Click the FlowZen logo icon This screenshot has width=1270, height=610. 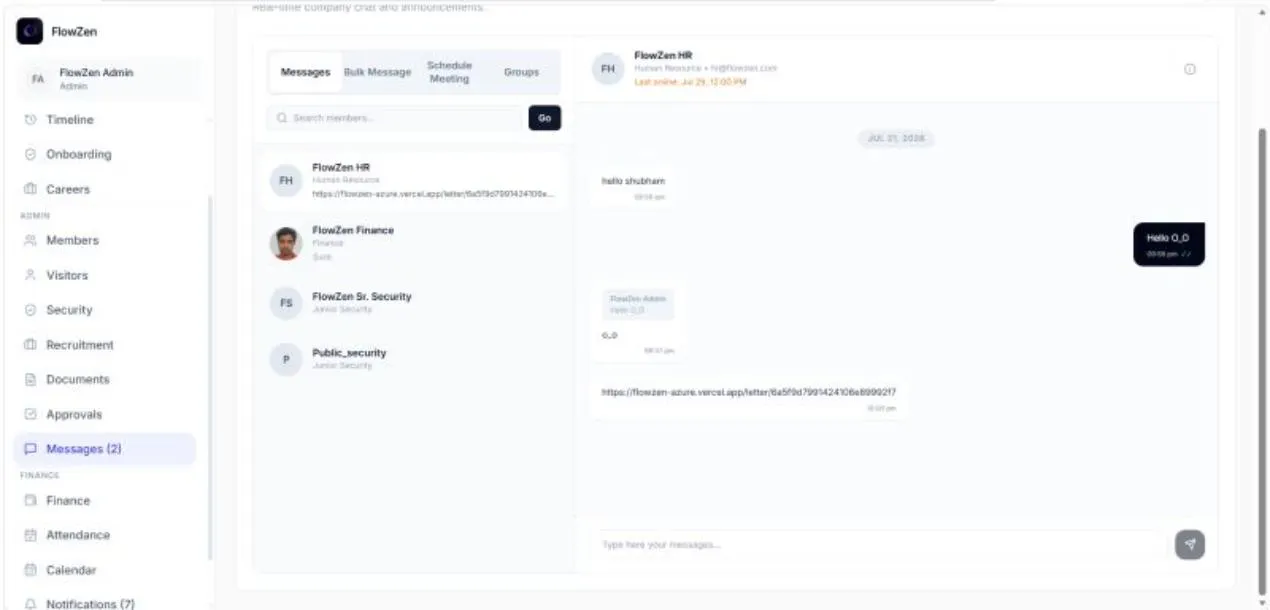coord(30,32)
